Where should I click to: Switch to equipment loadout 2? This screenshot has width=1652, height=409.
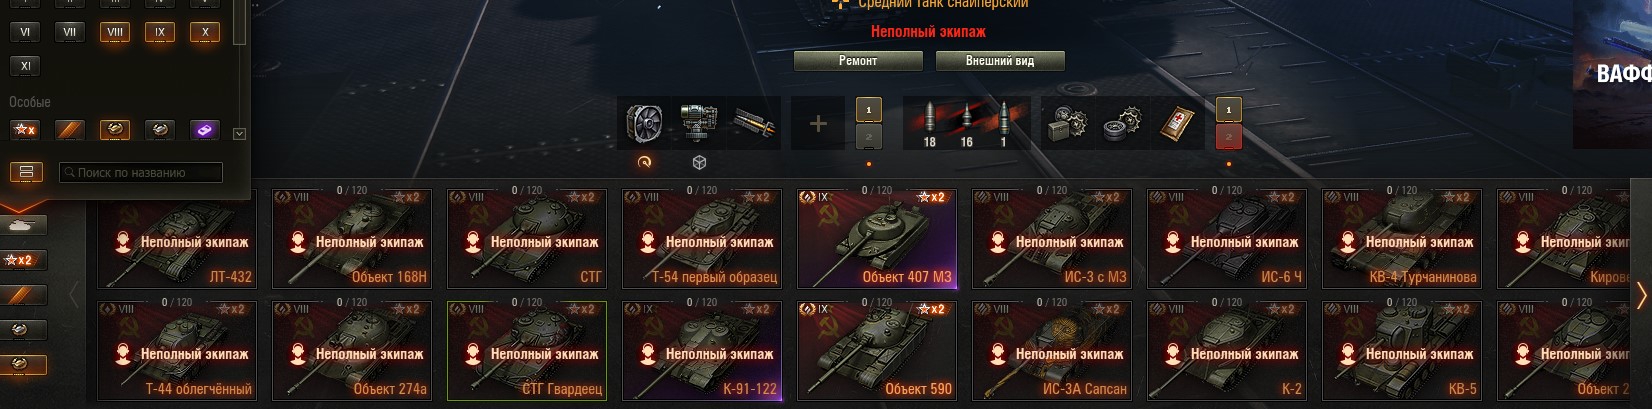[869, 137]
